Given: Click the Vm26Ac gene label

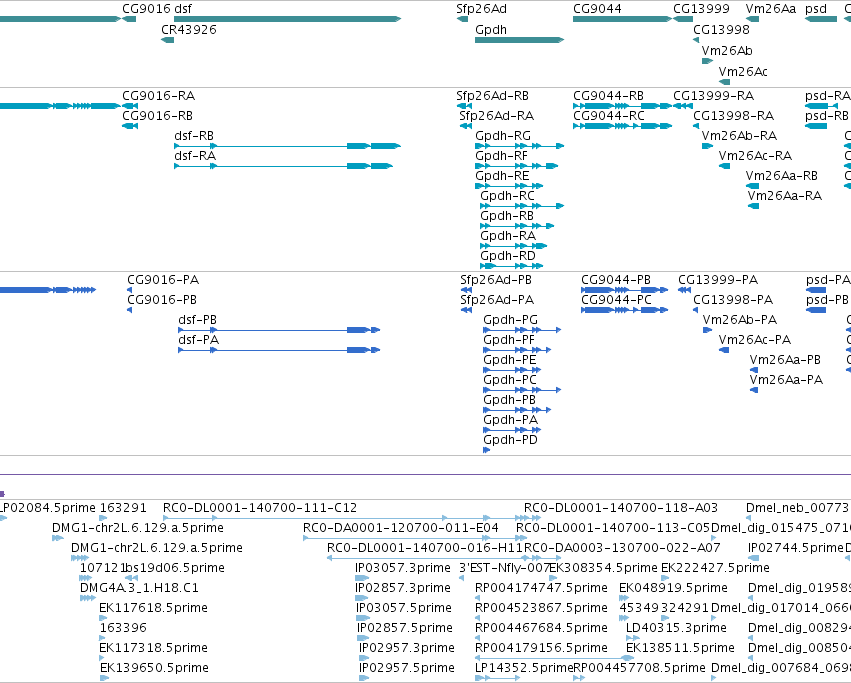Looking at the screenshot, I should coord(743,72).
